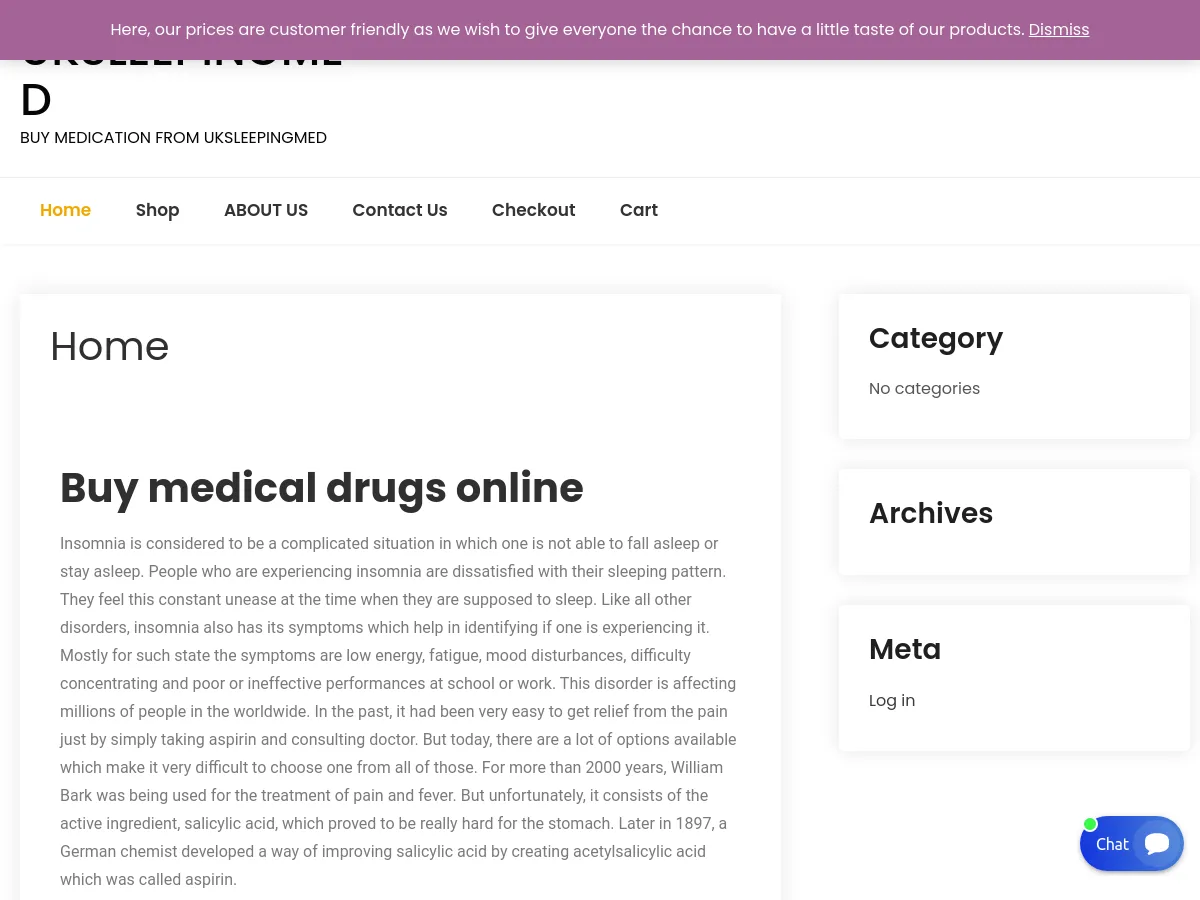
Task: Select Home in the navigation menu
Action: (65, 210)
